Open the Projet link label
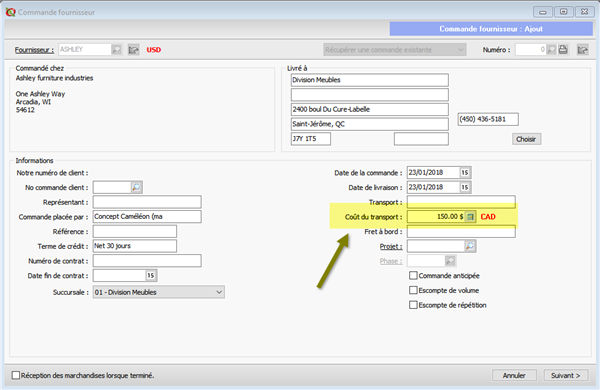600x390 pixels. pos(391,246)
